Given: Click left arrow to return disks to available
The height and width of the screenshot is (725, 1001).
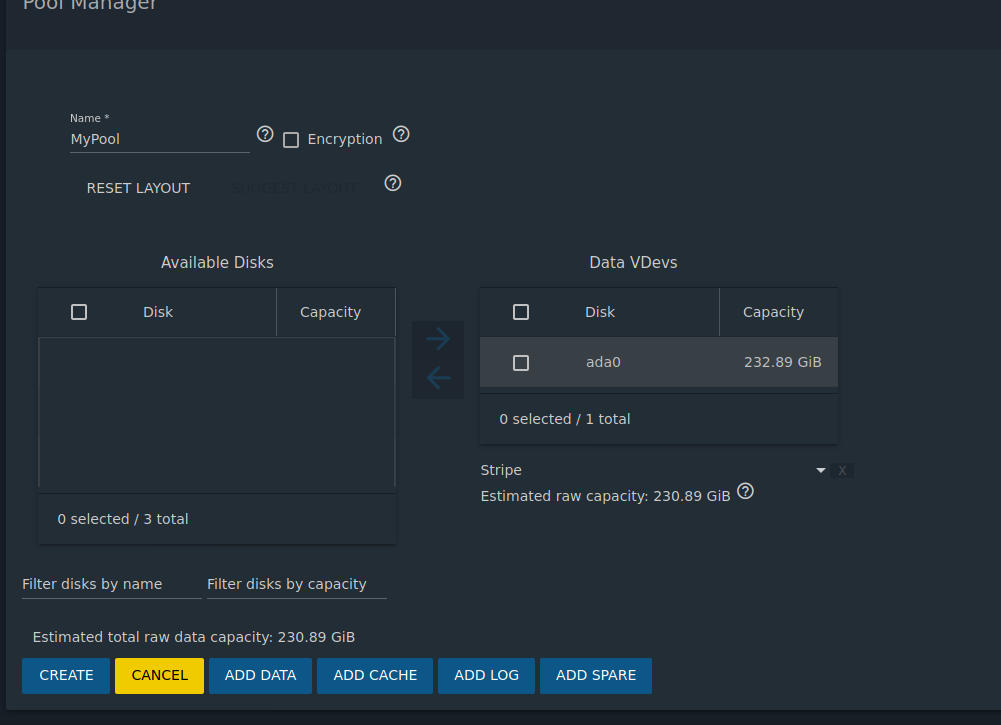Looking at the screenshot, I should (438, 378).
